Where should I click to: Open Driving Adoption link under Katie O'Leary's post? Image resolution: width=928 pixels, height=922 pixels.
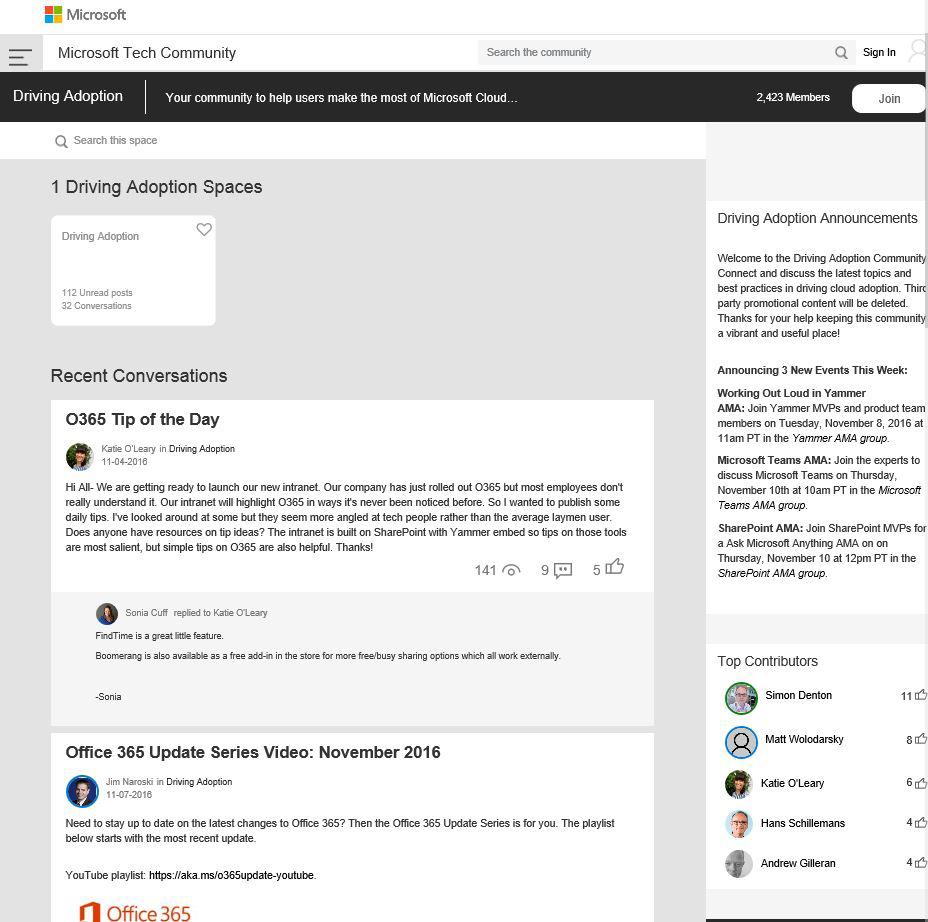coord(202,449)
